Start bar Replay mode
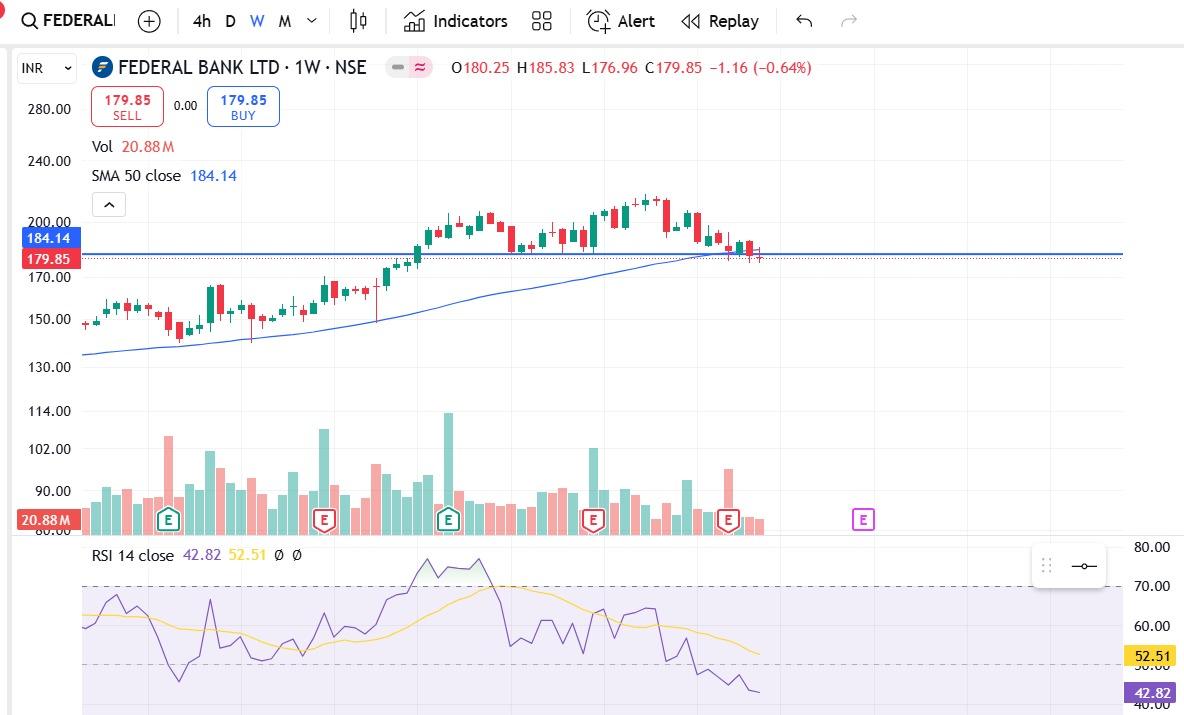 720,21
